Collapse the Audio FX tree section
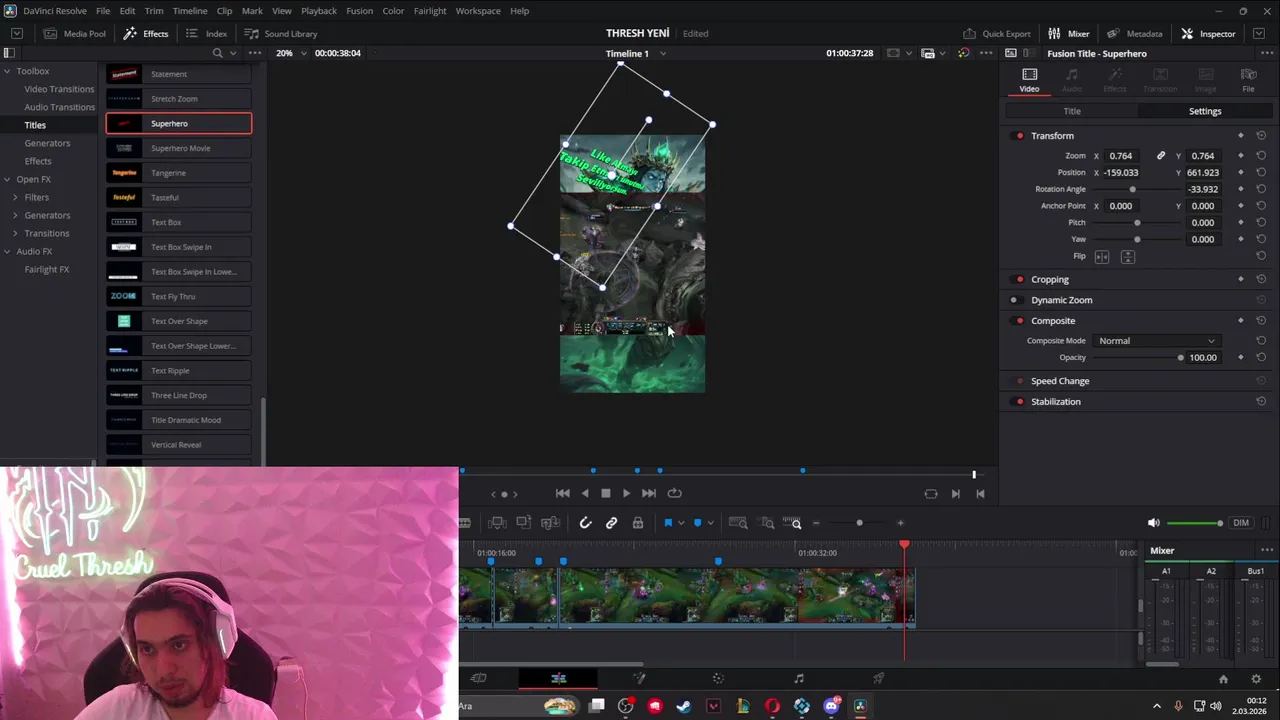Viewport: 1280px width, 720px height. (7, 251)
